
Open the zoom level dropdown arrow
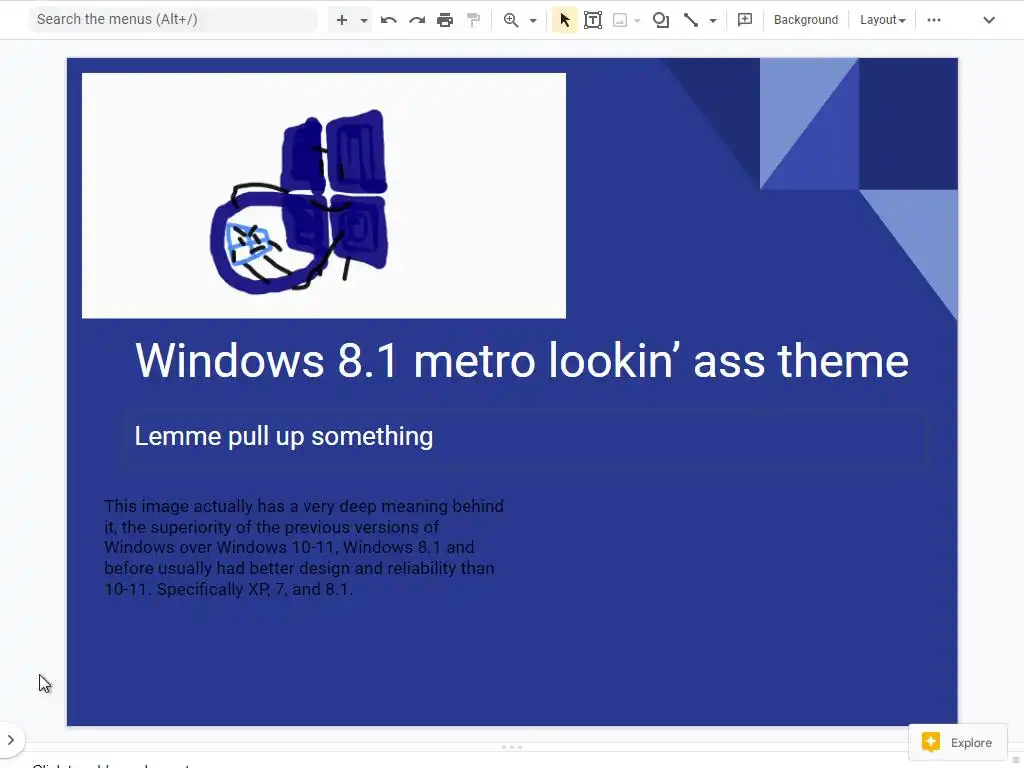(533, 20)
